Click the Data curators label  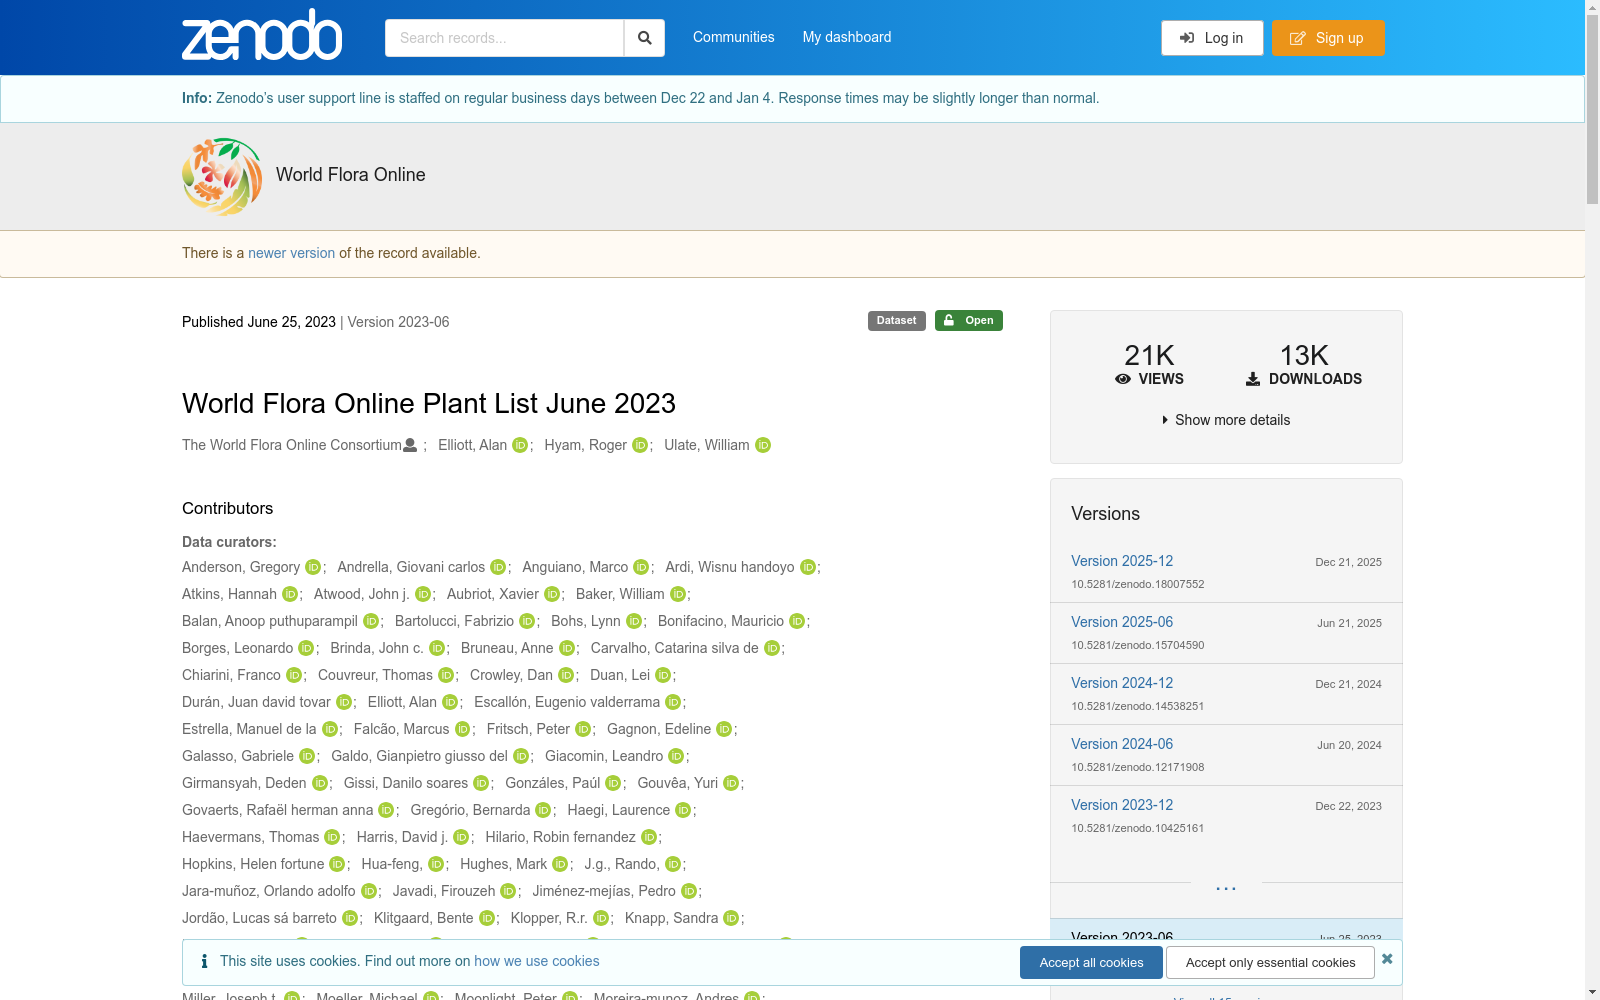point(229,542)
